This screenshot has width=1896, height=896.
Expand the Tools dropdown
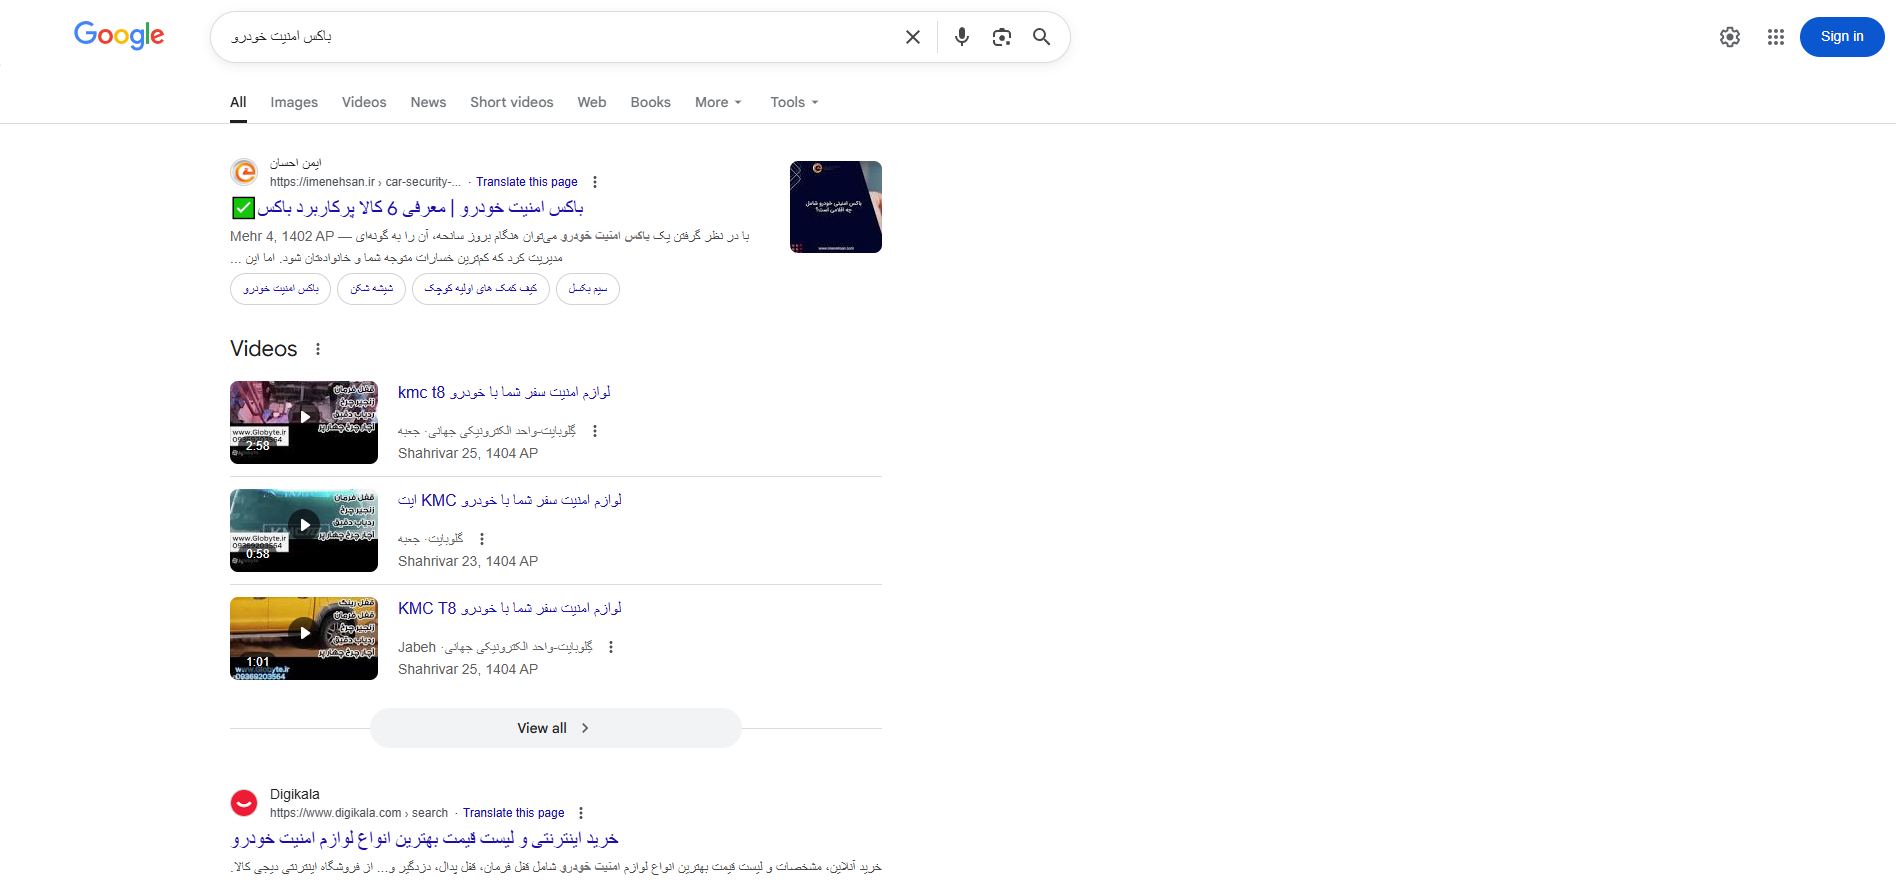(x=794, y=102)
